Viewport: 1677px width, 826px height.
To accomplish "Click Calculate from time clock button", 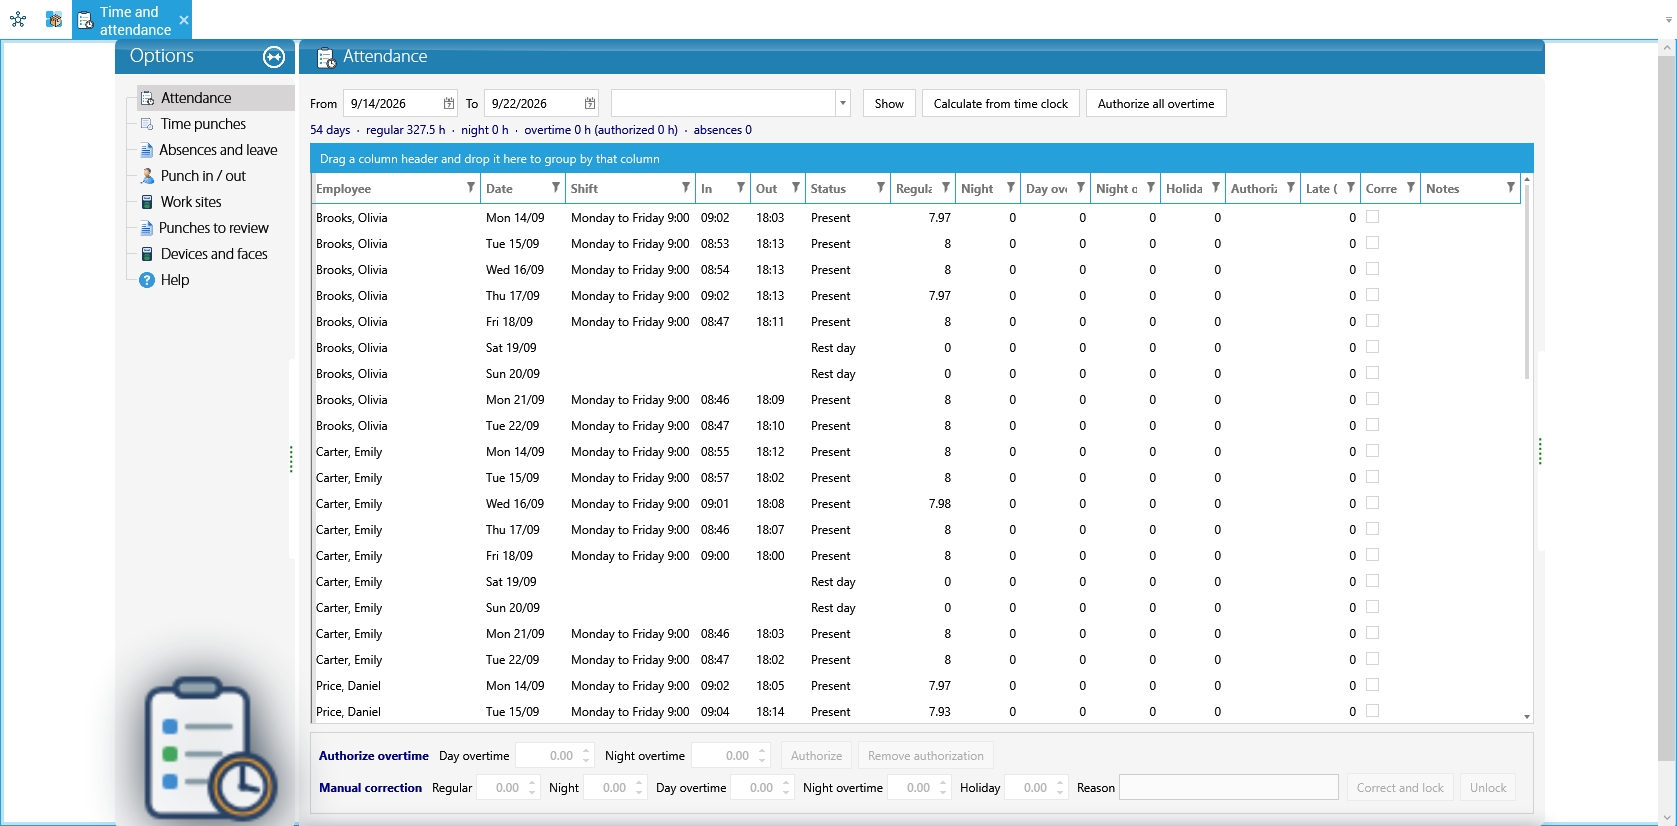I will click(x=1001, y=103).
